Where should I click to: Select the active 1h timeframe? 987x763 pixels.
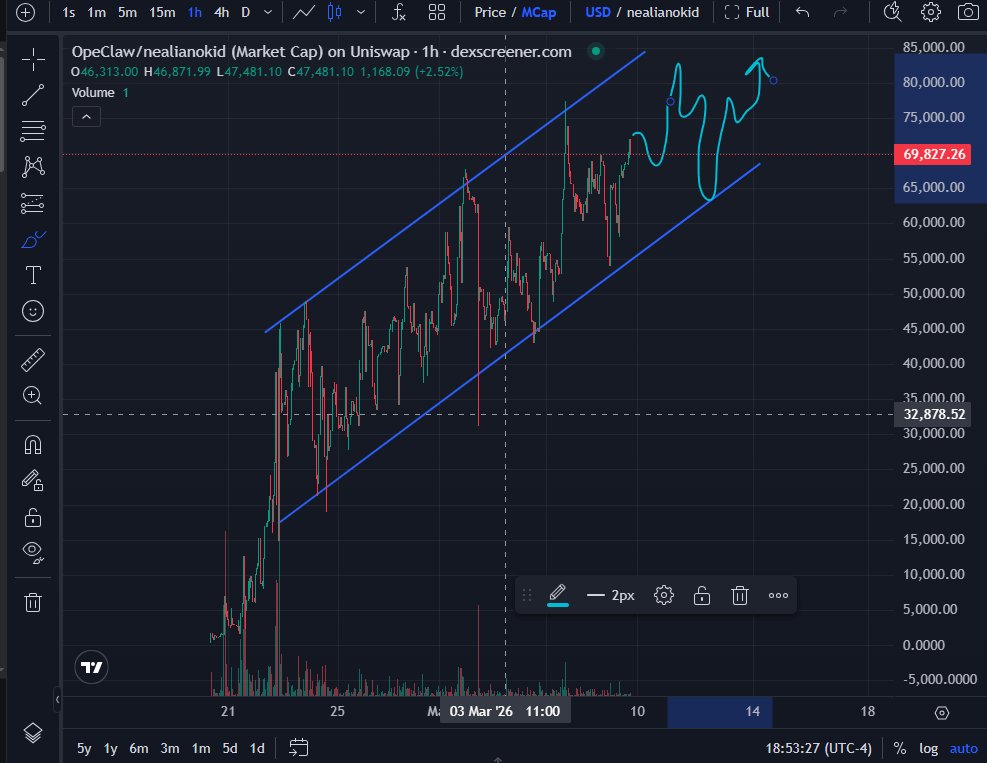tap(195, 12)
